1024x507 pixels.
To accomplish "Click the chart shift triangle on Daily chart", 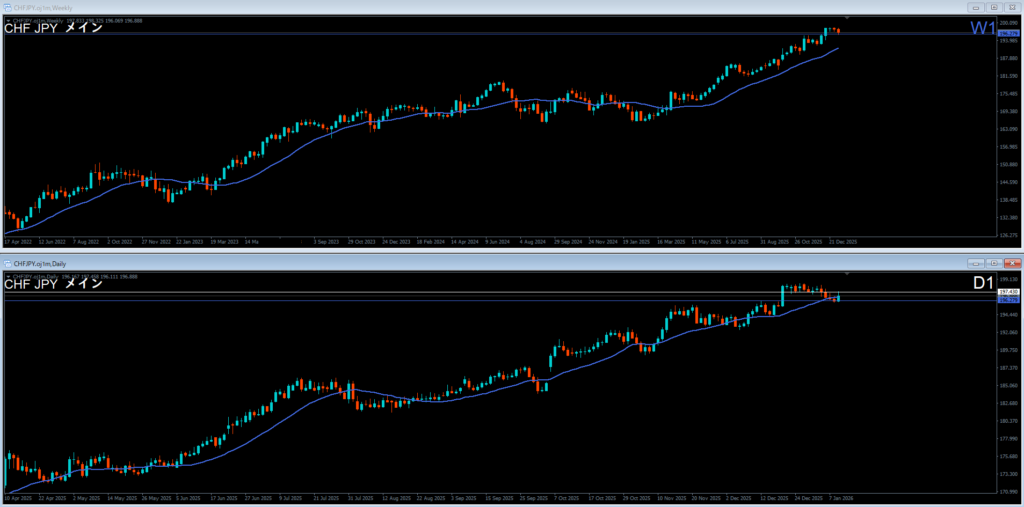I will (x=847, y=273).
